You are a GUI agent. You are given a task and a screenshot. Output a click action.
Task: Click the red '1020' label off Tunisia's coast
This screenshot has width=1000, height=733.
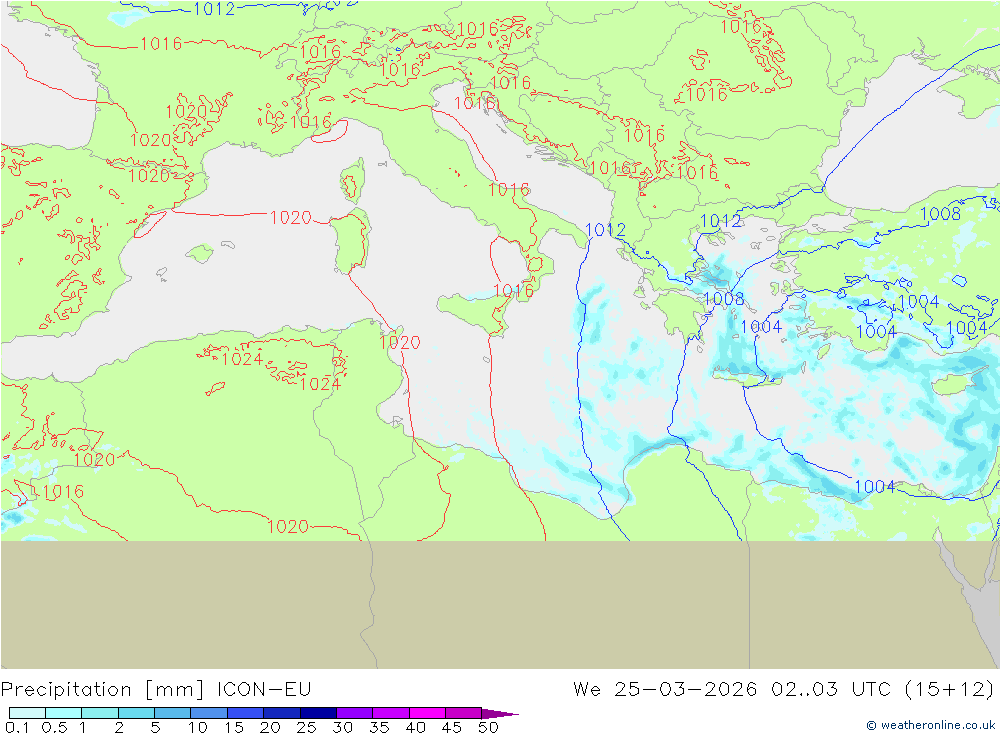pos(400,343)
